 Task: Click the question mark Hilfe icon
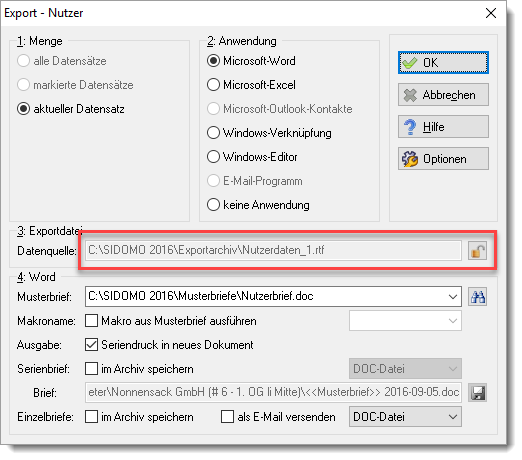point(410,127)
